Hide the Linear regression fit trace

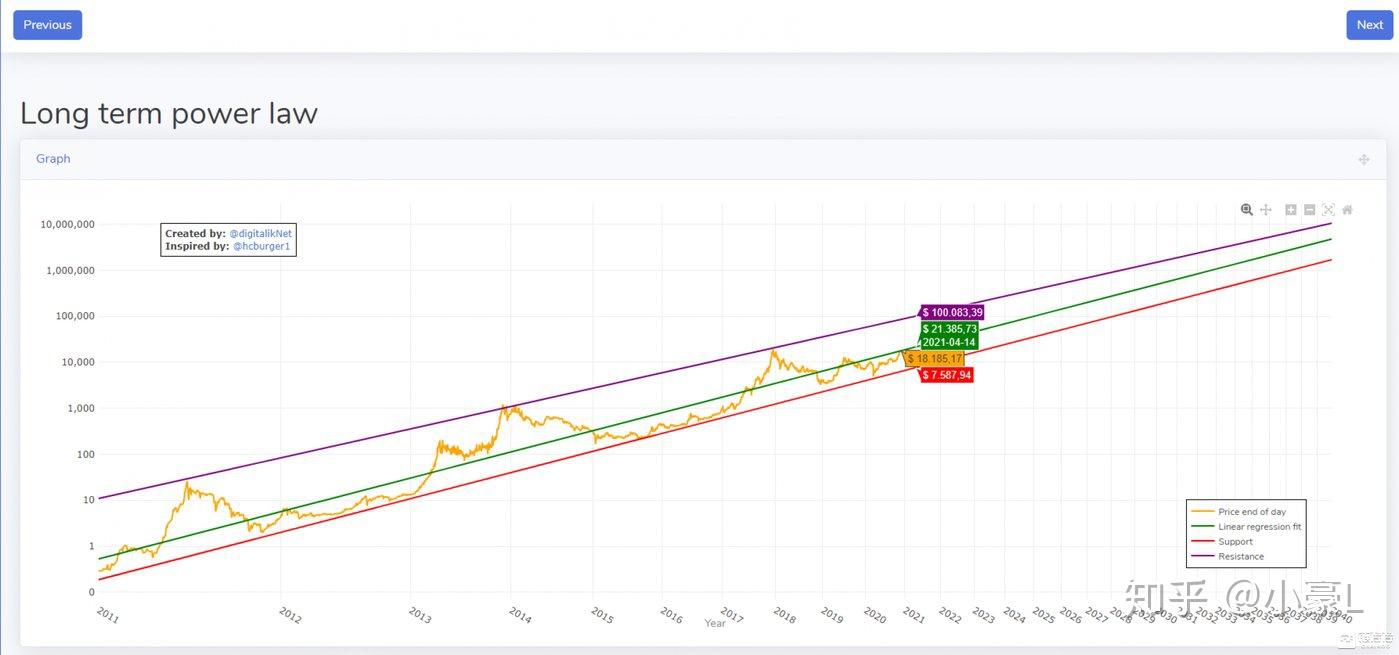click(1259, 527)
